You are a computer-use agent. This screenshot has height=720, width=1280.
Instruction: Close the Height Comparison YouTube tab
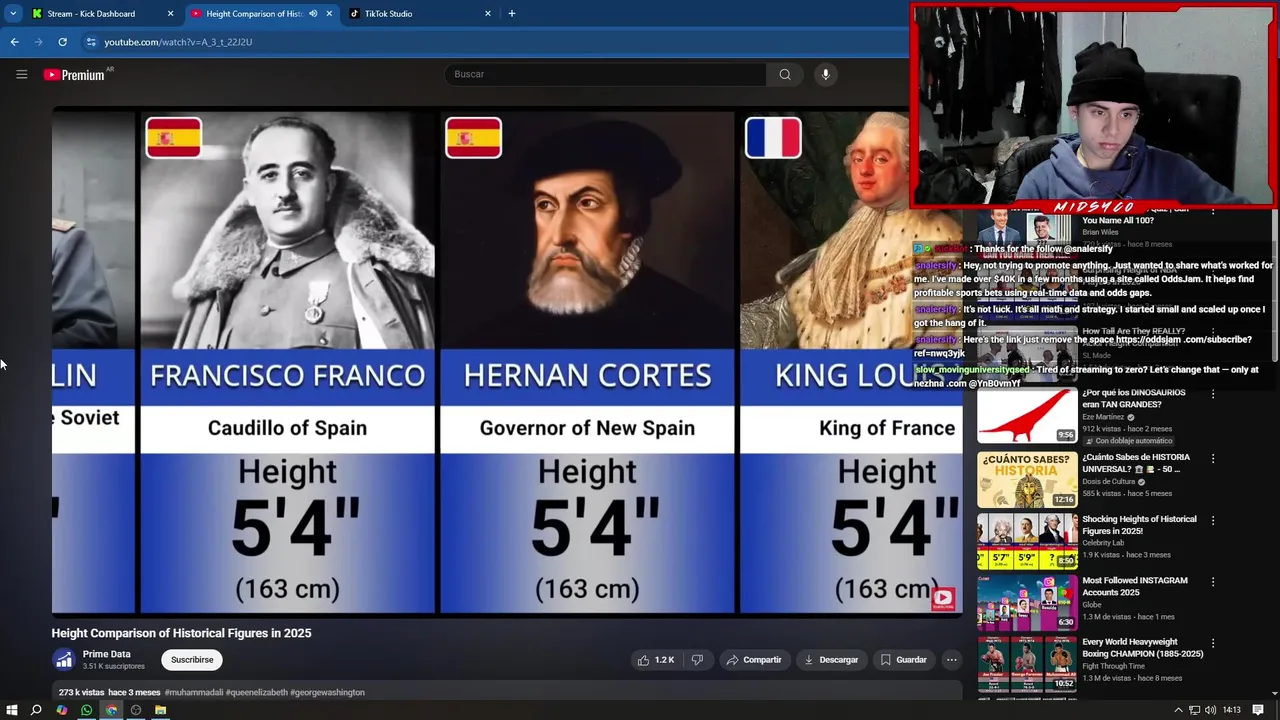(329, 14)
